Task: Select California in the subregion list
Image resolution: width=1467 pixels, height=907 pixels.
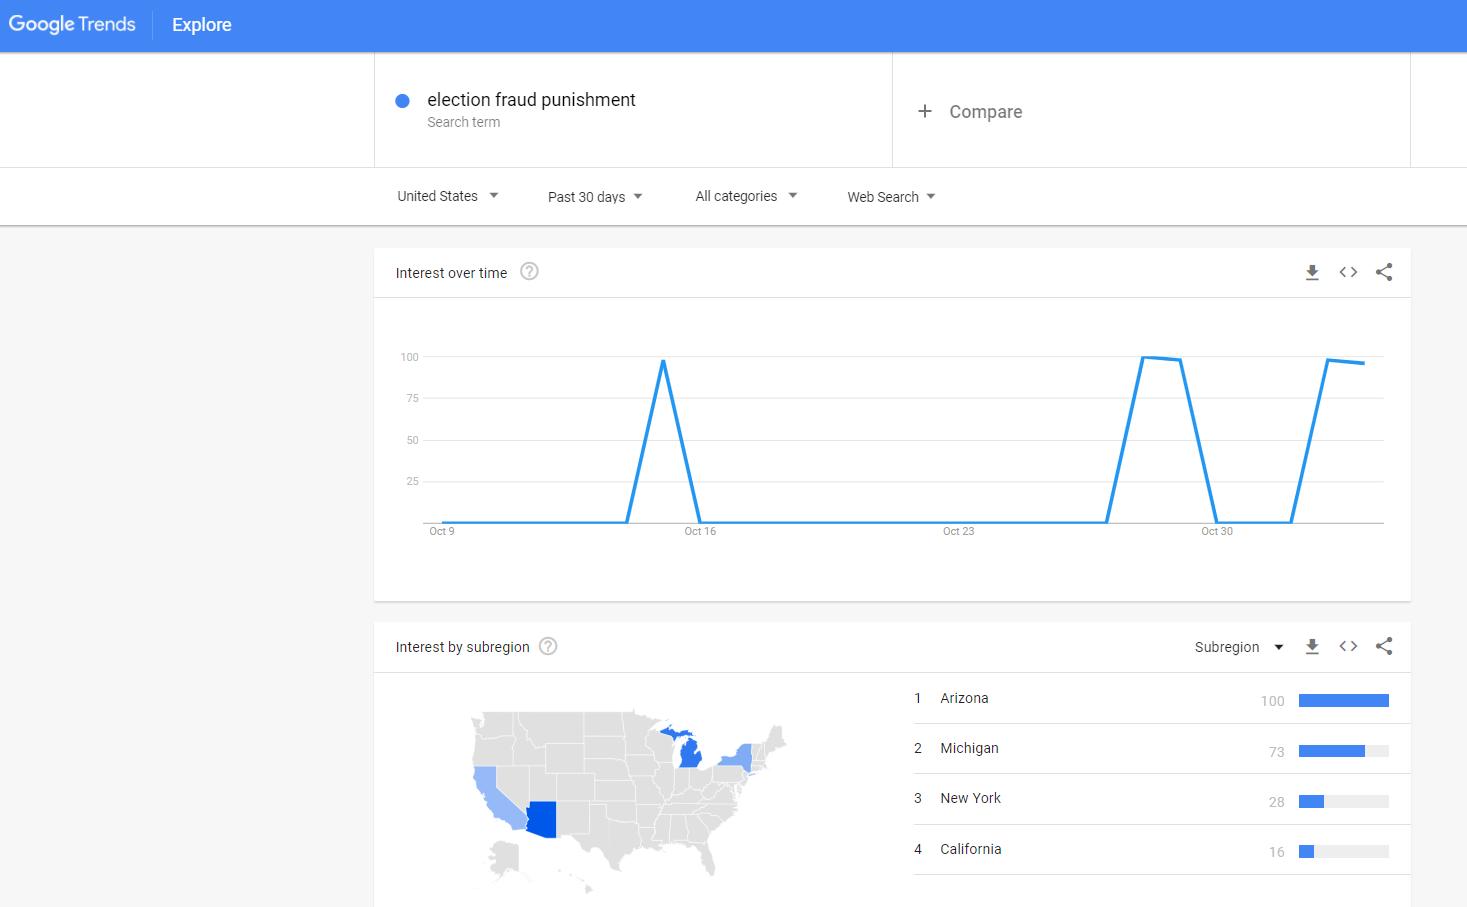Action: (x=970, y=849)
